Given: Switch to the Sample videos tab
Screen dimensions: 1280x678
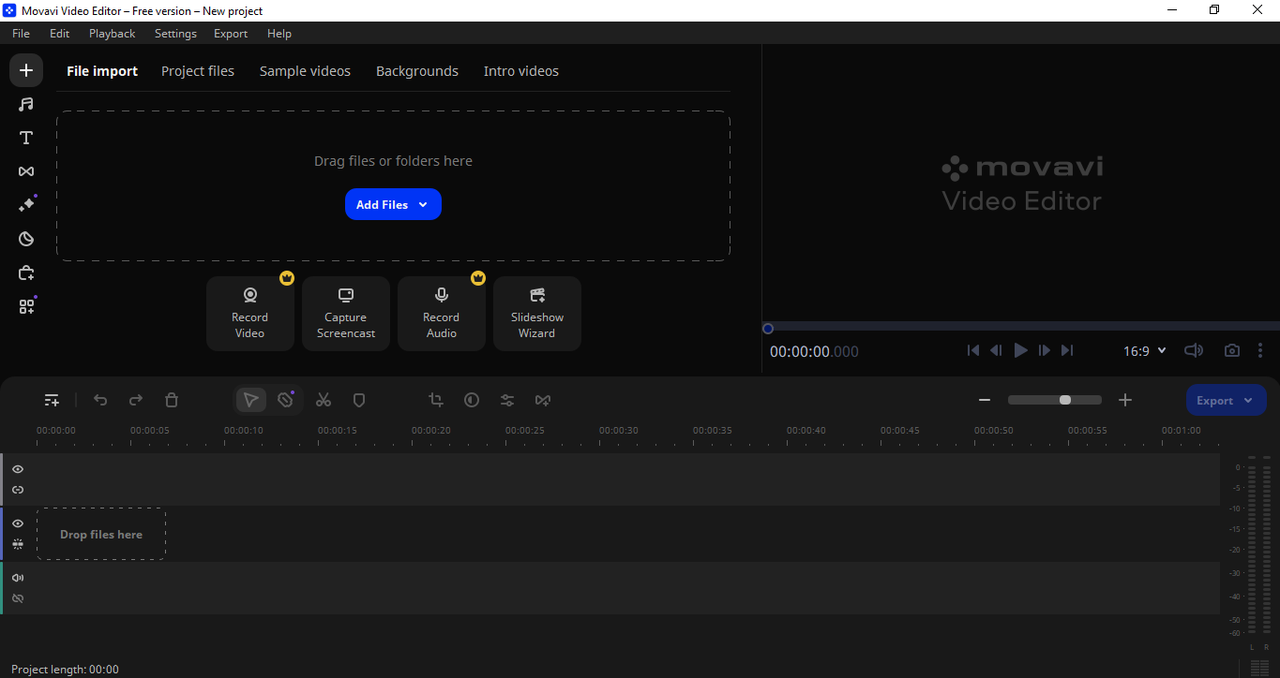Looking at the screenshot, I should [305, 71].
